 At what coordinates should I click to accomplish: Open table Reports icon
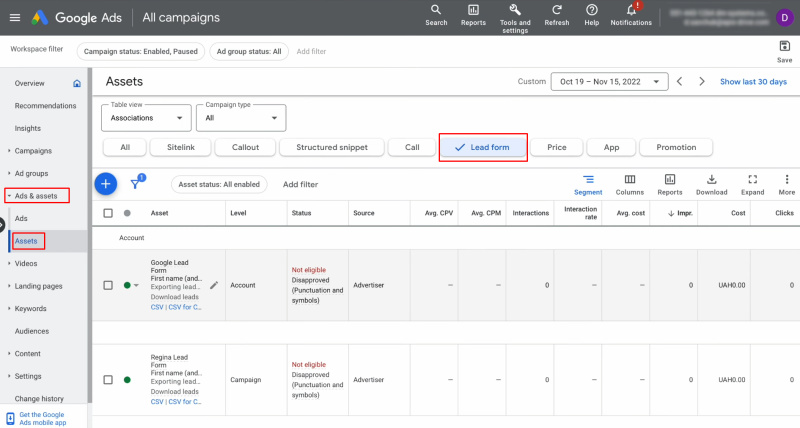(669, 185)
